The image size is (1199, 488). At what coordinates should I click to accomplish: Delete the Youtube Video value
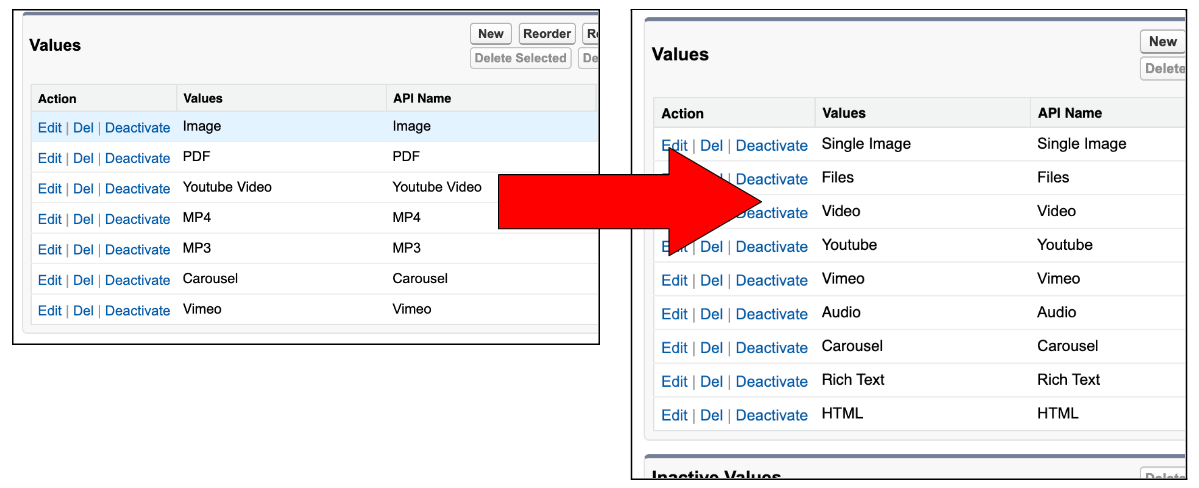[x=83, y=189]
